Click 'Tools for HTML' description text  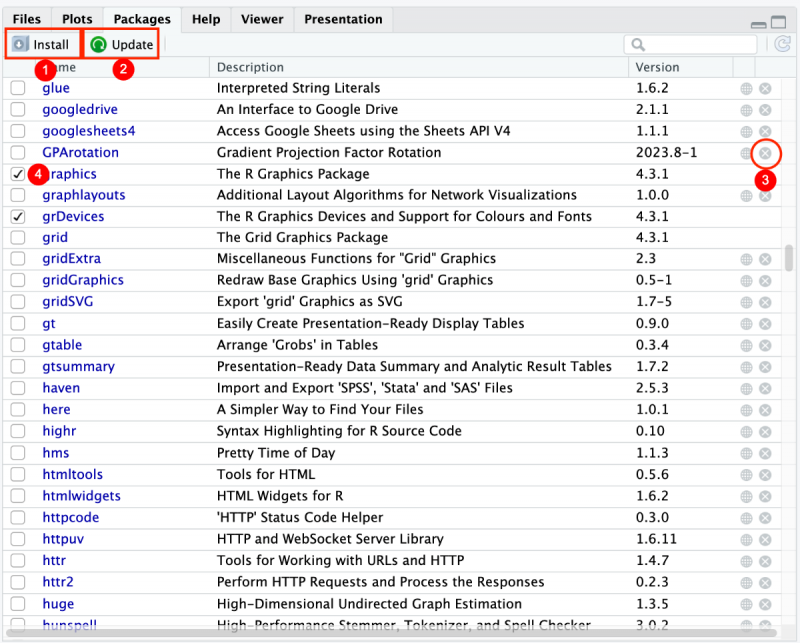pyautogui.click(x=266, y=475)
